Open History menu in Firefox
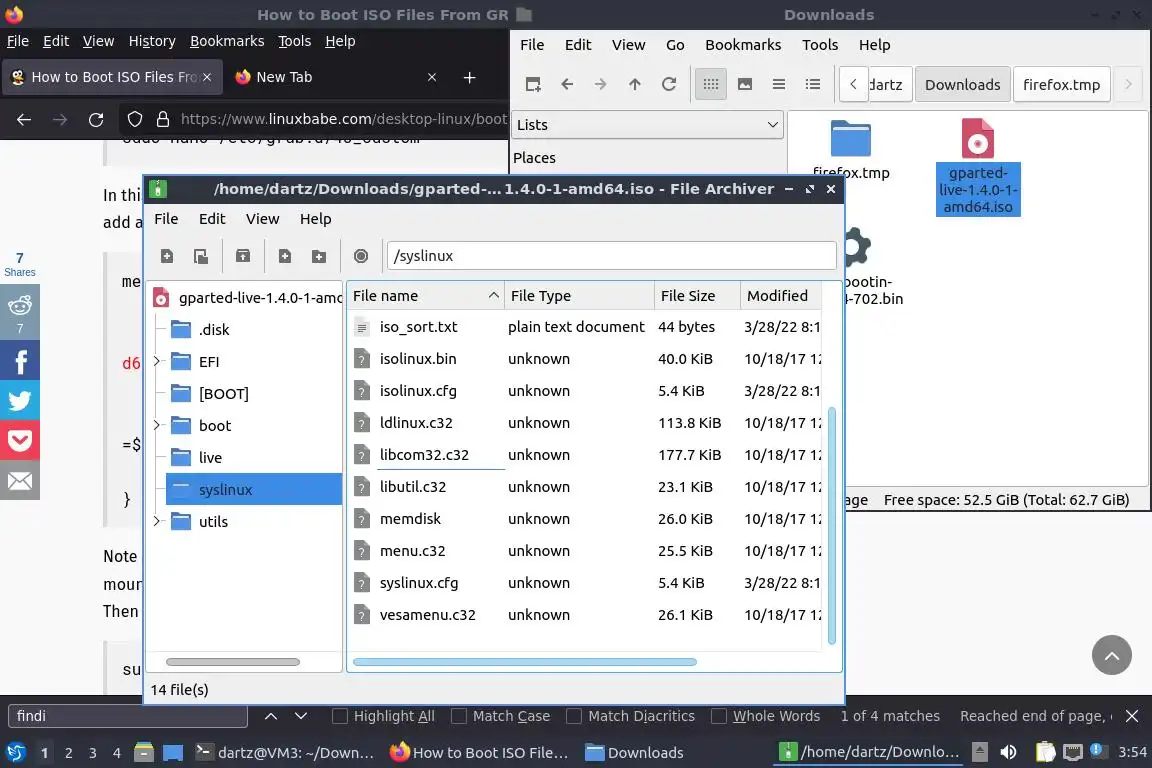The image size is (1152, 768). coord(152,41)
